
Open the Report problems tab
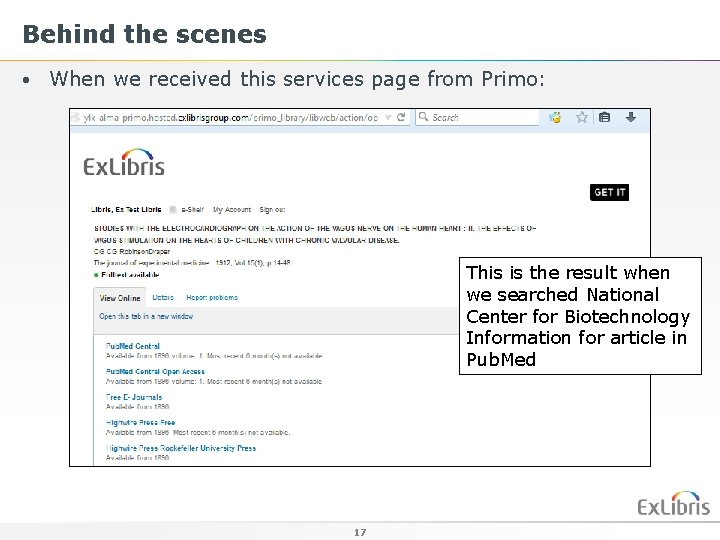(x=212, y=298)
